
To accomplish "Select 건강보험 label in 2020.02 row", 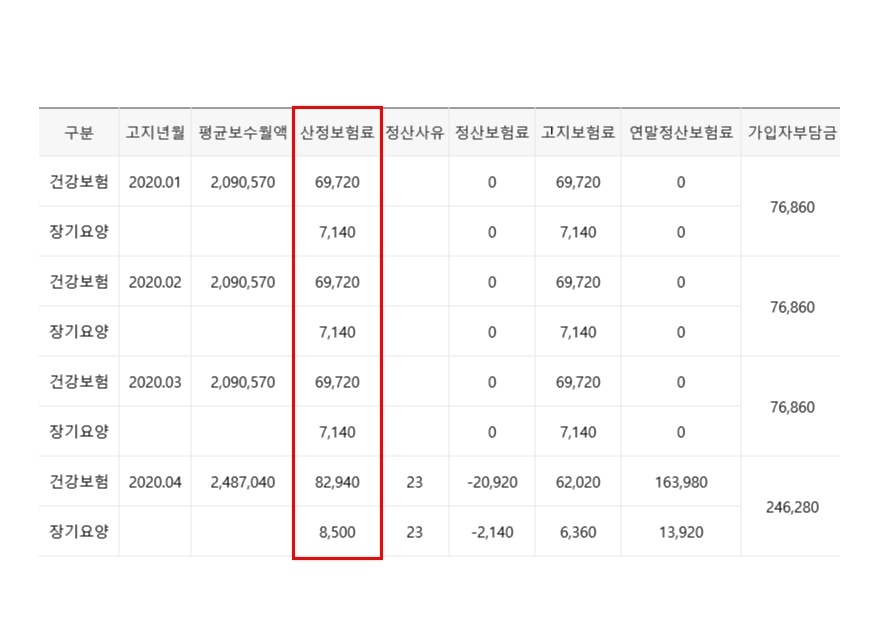I will point(79,282).
